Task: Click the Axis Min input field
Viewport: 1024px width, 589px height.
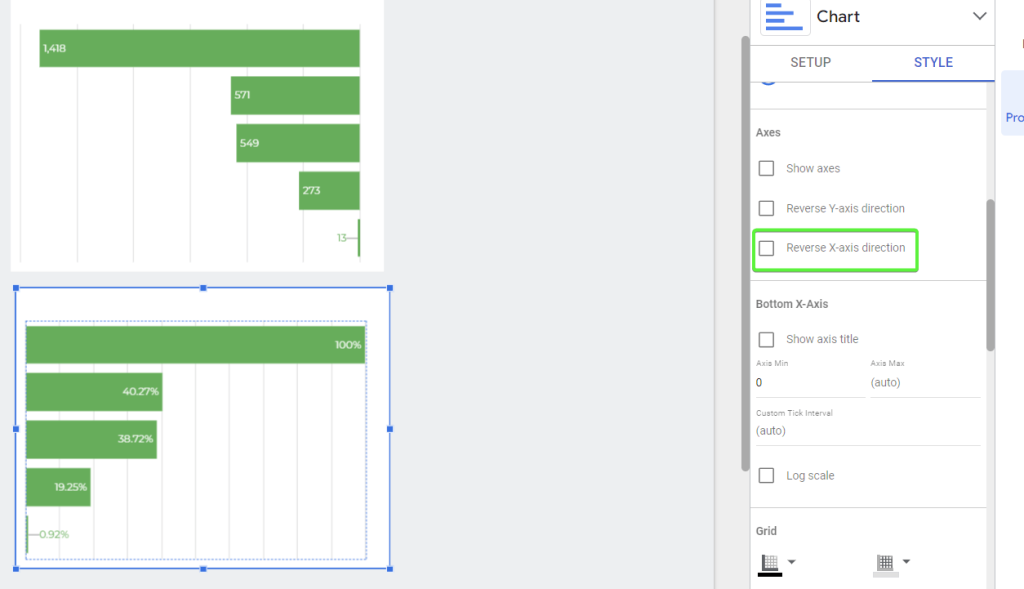Action: pos(810,383)
